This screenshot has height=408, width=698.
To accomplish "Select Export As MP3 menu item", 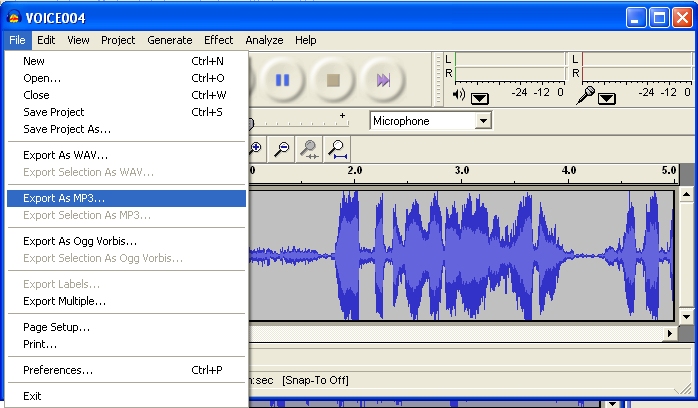I will (64, 198).
